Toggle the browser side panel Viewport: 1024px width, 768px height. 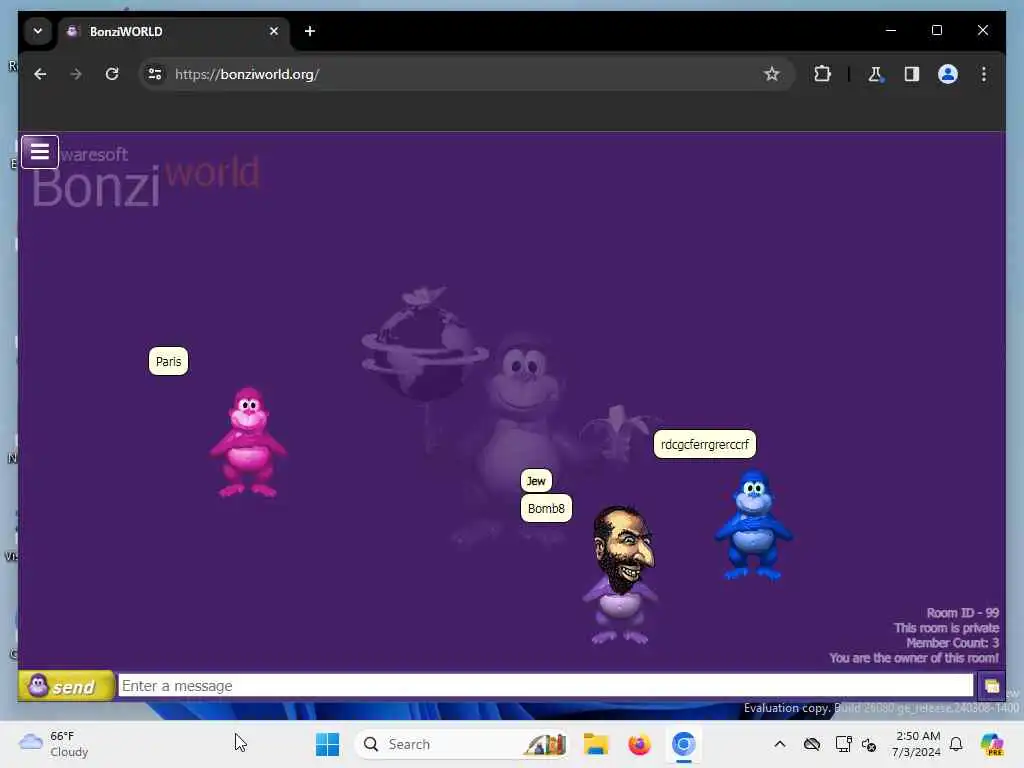coord(912,74)
